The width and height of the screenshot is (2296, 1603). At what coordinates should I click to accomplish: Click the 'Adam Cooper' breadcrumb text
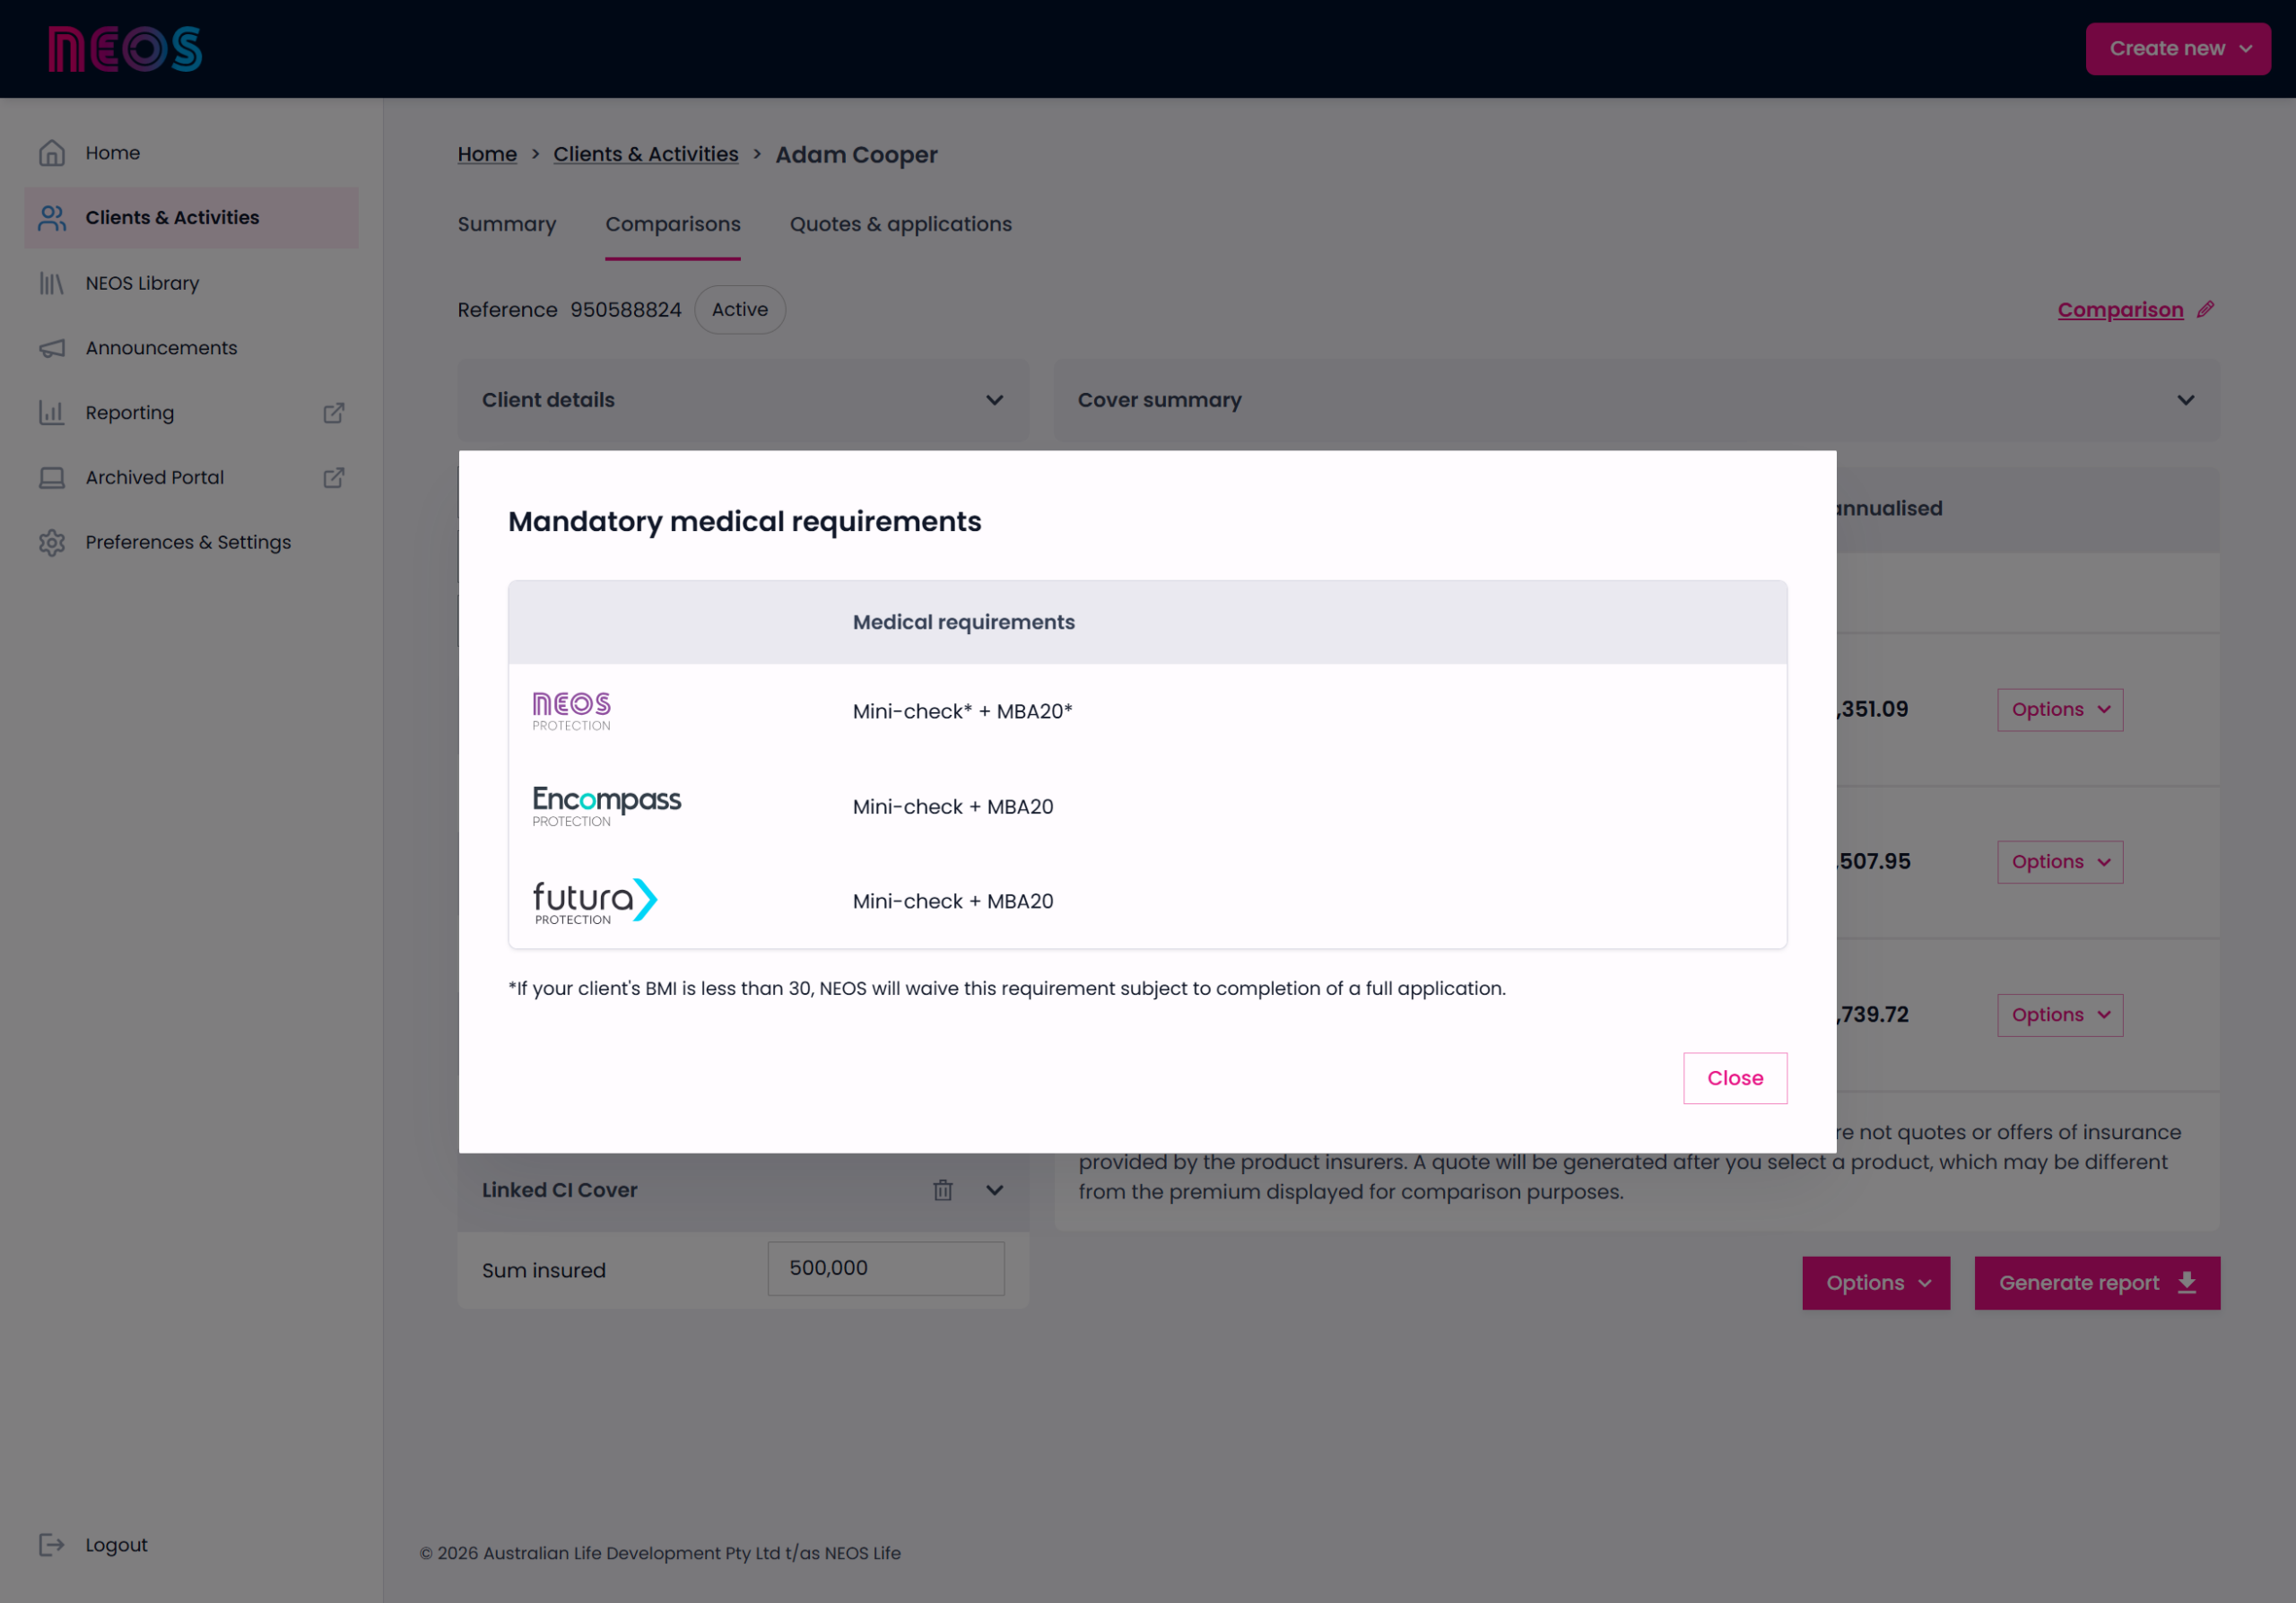(856, 155)
